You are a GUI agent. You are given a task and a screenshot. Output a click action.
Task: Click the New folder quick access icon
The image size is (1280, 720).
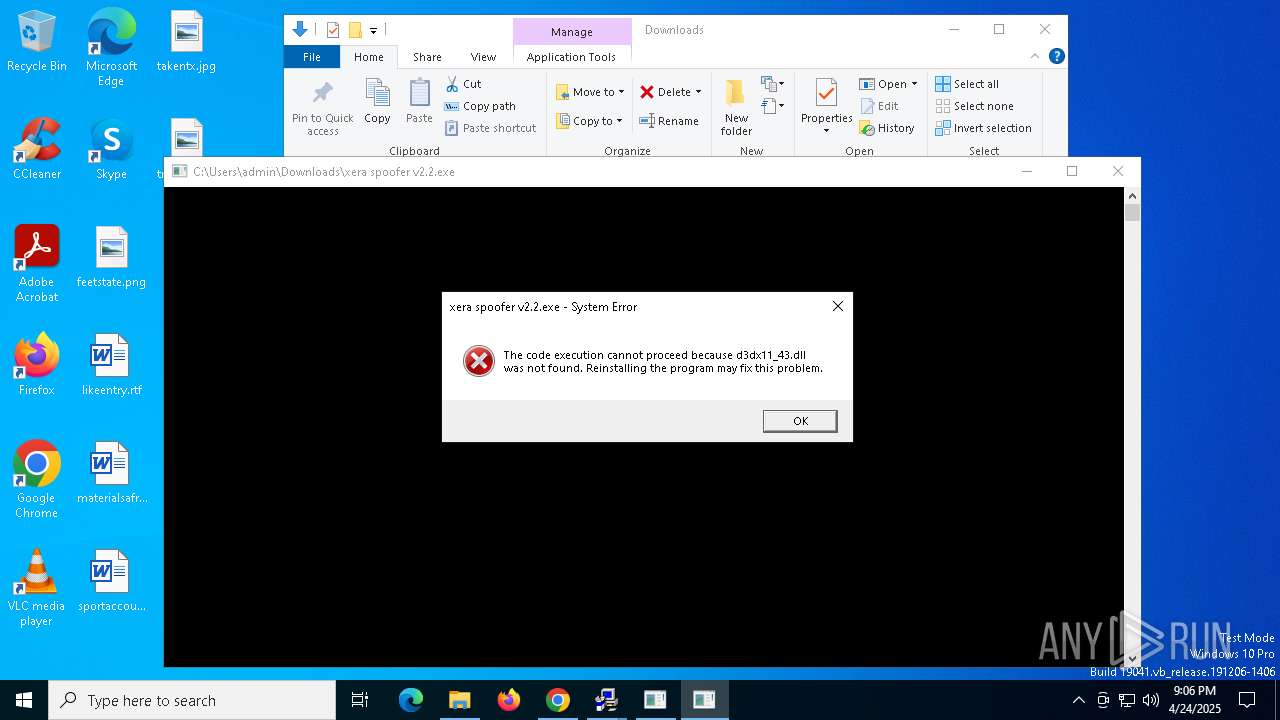[x=355, y=30]
